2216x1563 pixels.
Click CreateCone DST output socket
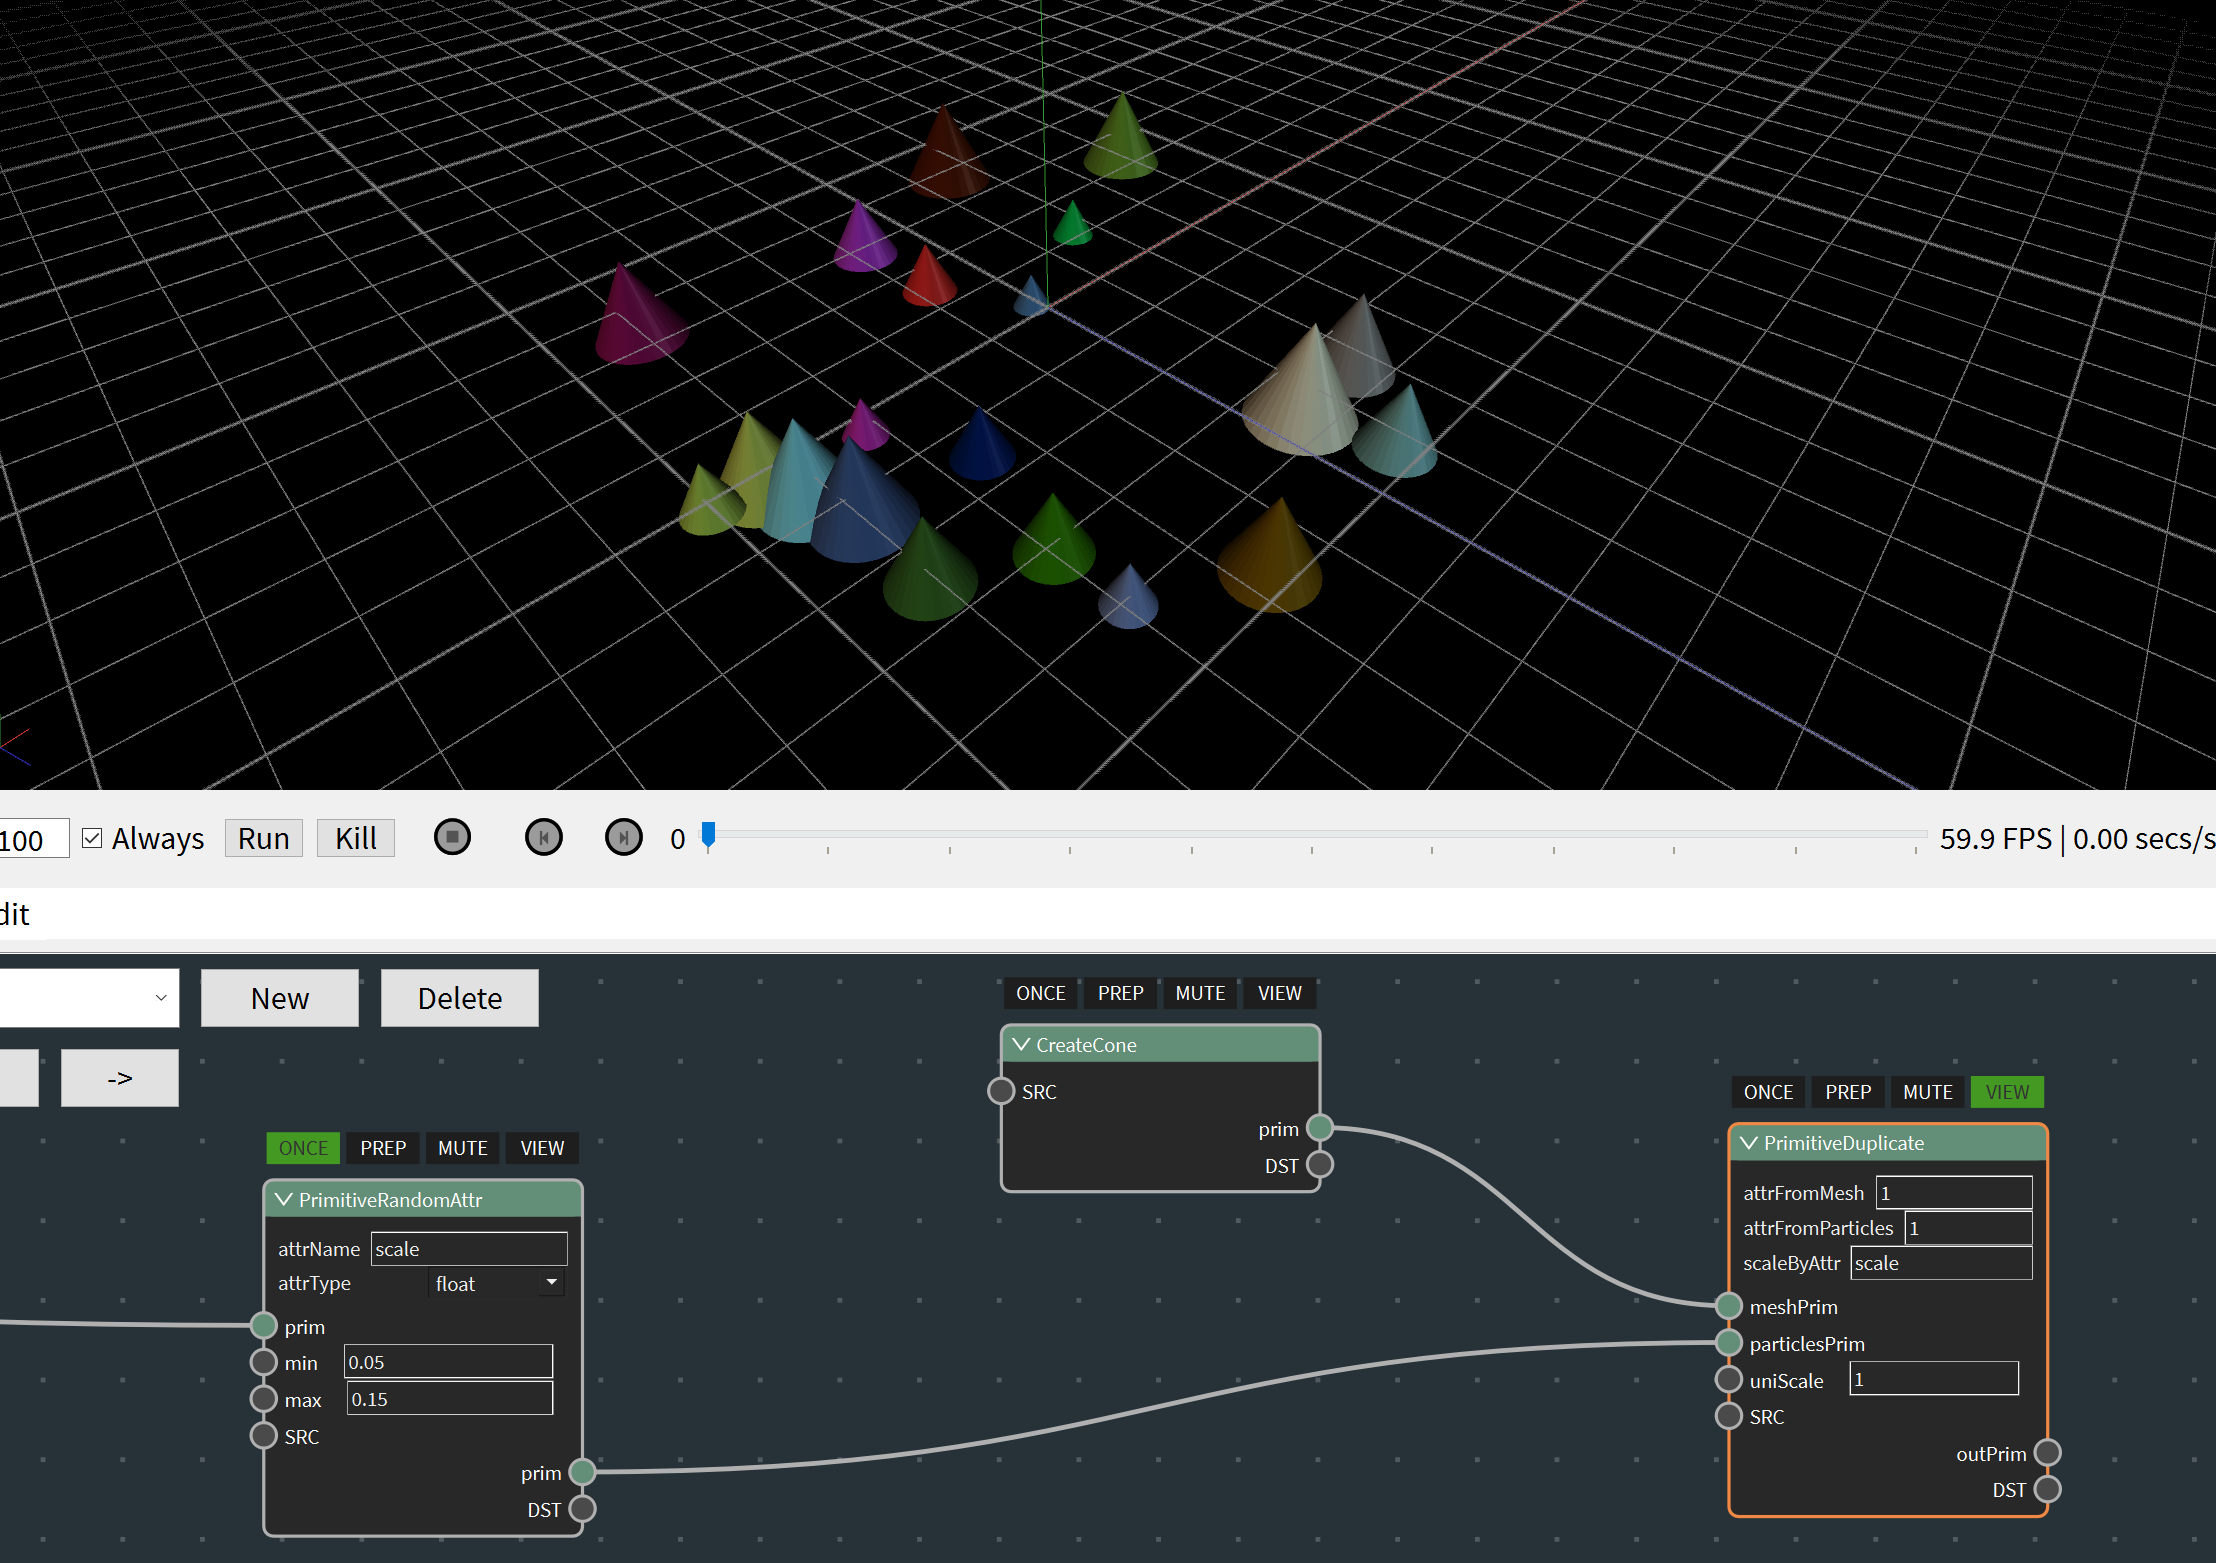[1320, 1165]
